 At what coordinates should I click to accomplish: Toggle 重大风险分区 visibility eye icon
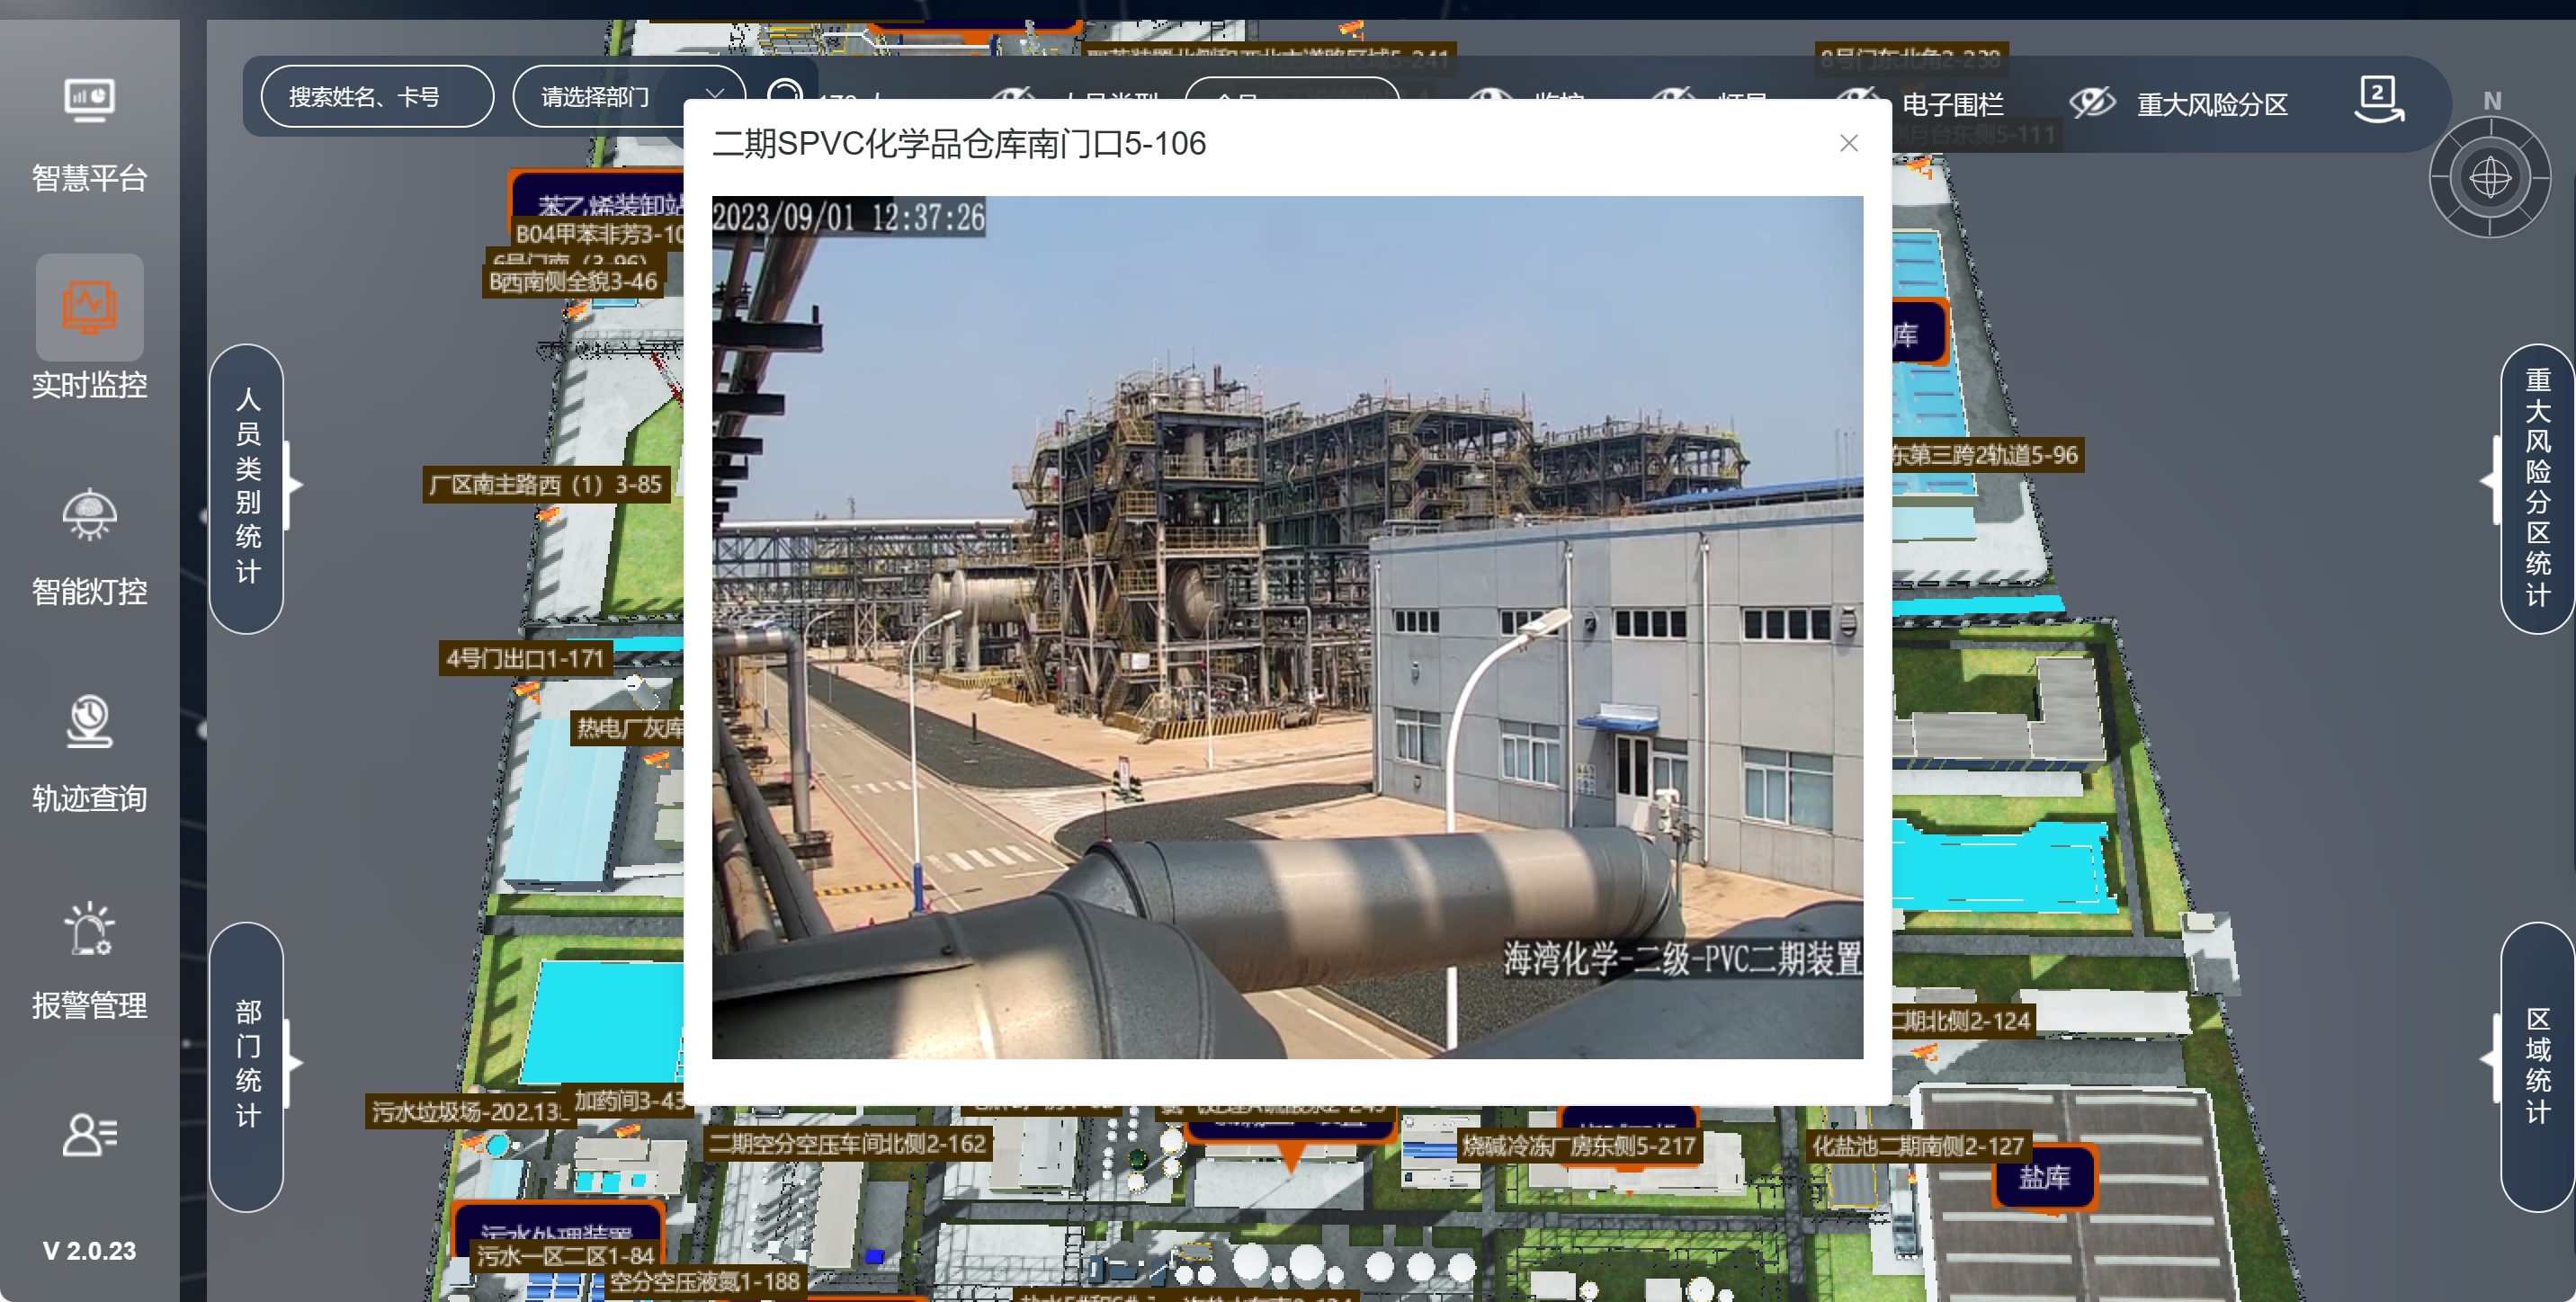[x=2092, y=103]
